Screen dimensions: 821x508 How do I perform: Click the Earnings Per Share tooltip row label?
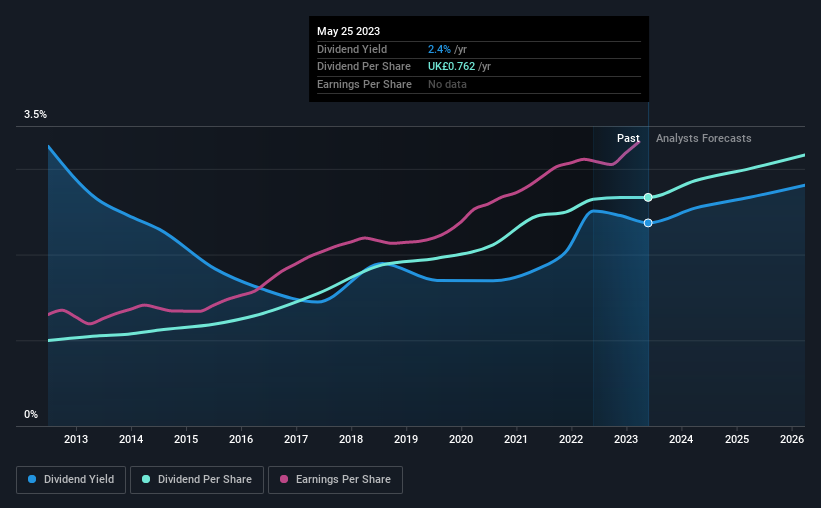click(364, 84)
